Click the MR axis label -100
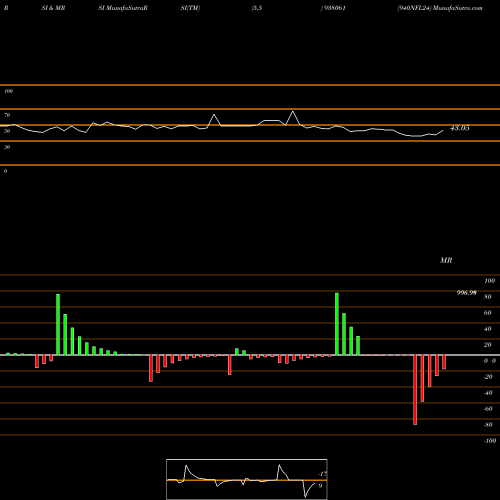The width and height of the screenshot is (500, 500). point(490,441)
